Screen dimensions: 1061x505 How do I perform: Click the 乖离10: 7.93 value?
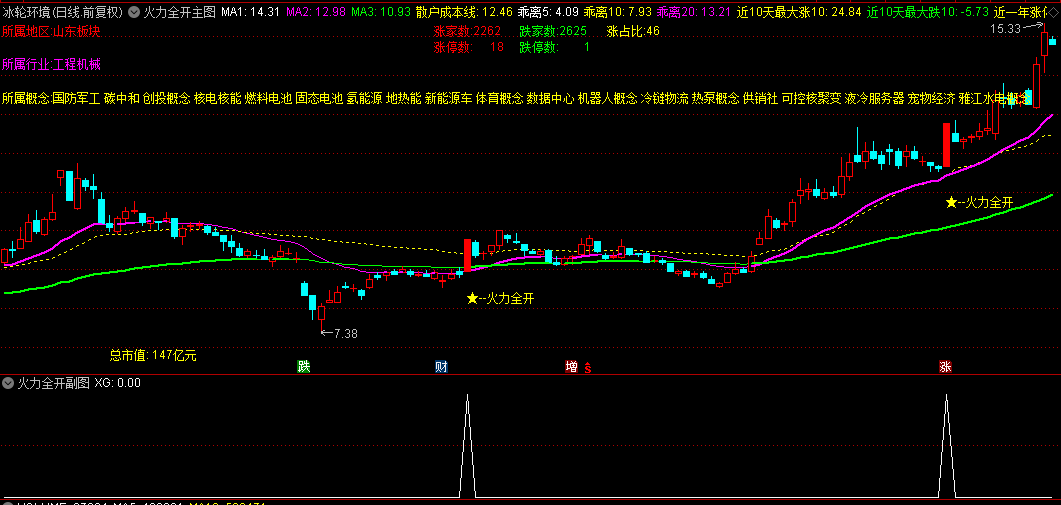[x=618, y=12]
